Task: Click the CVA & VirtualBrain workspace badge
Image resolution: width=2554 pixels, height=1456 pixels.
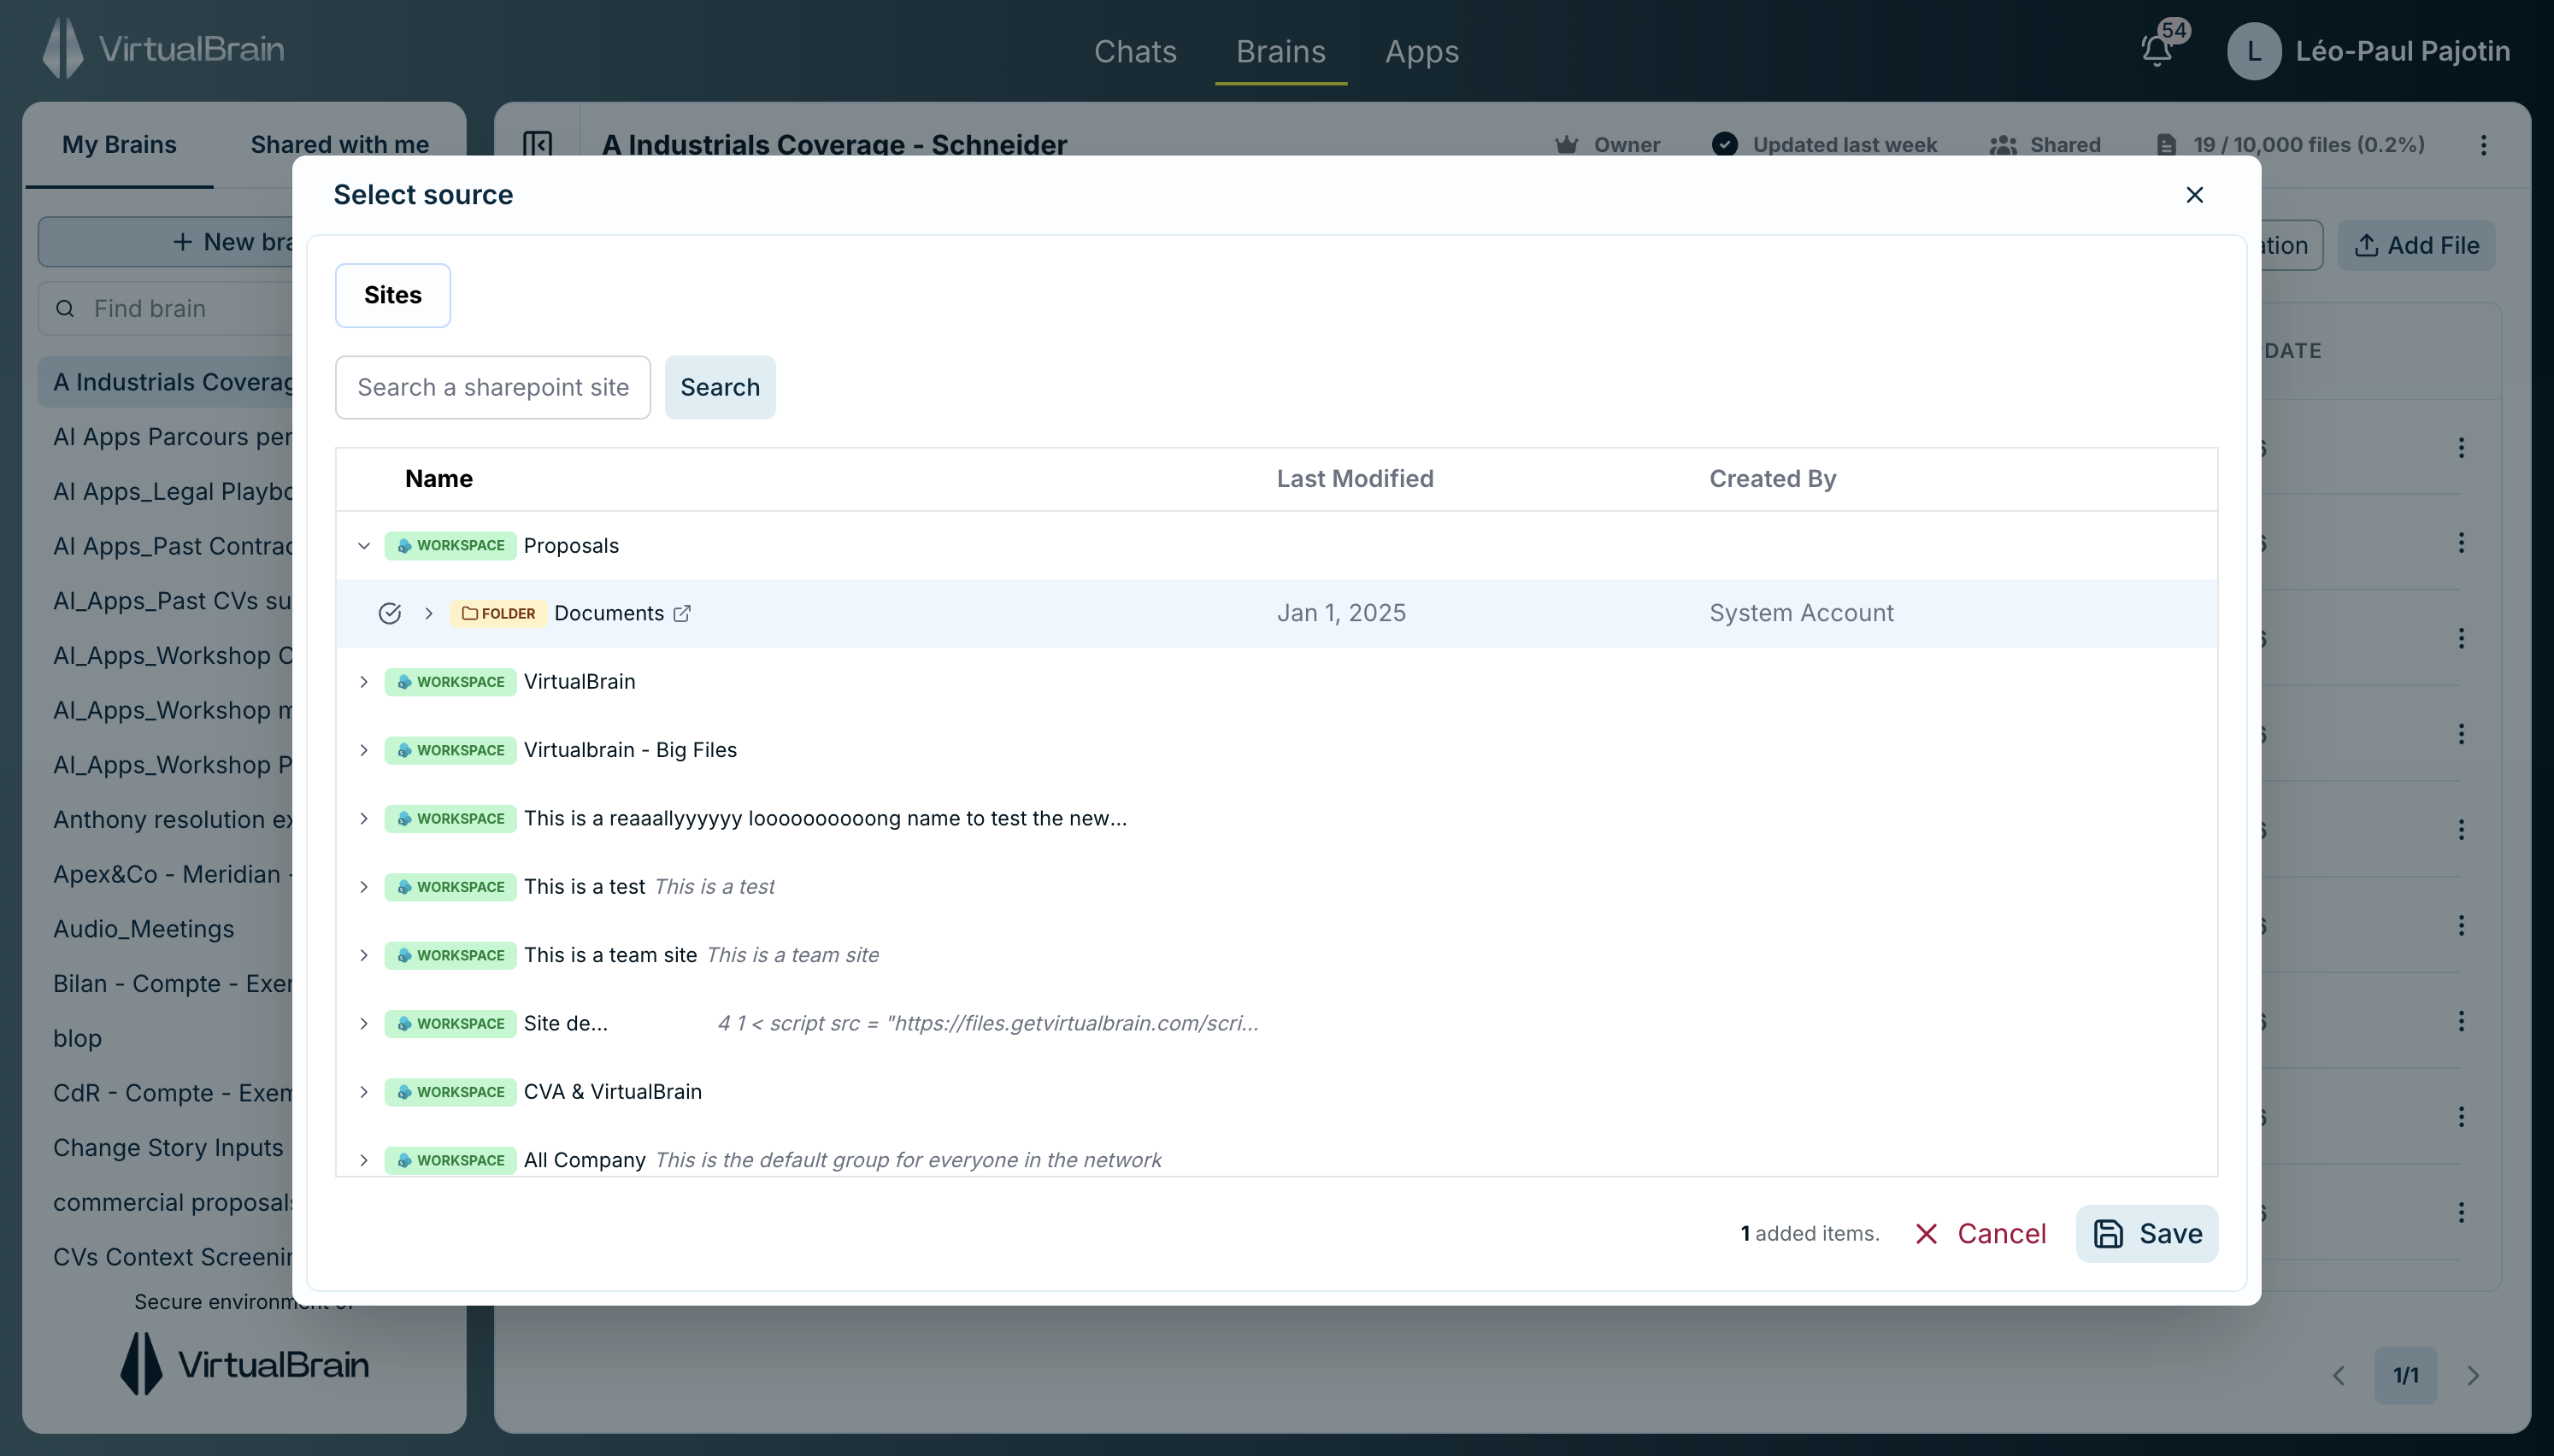Action: tap(450, 1092)
